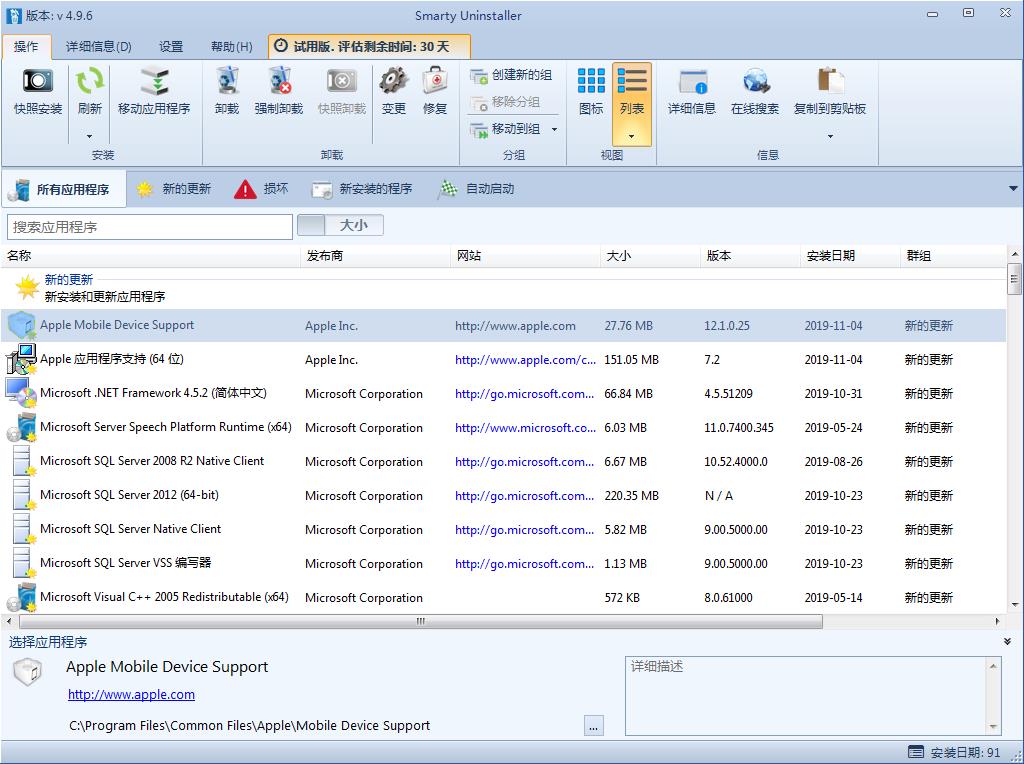The width and height of the screenshot is (1024, 764).
Task: Click the 卸载 uninstall icon
Action: [226, 95]
